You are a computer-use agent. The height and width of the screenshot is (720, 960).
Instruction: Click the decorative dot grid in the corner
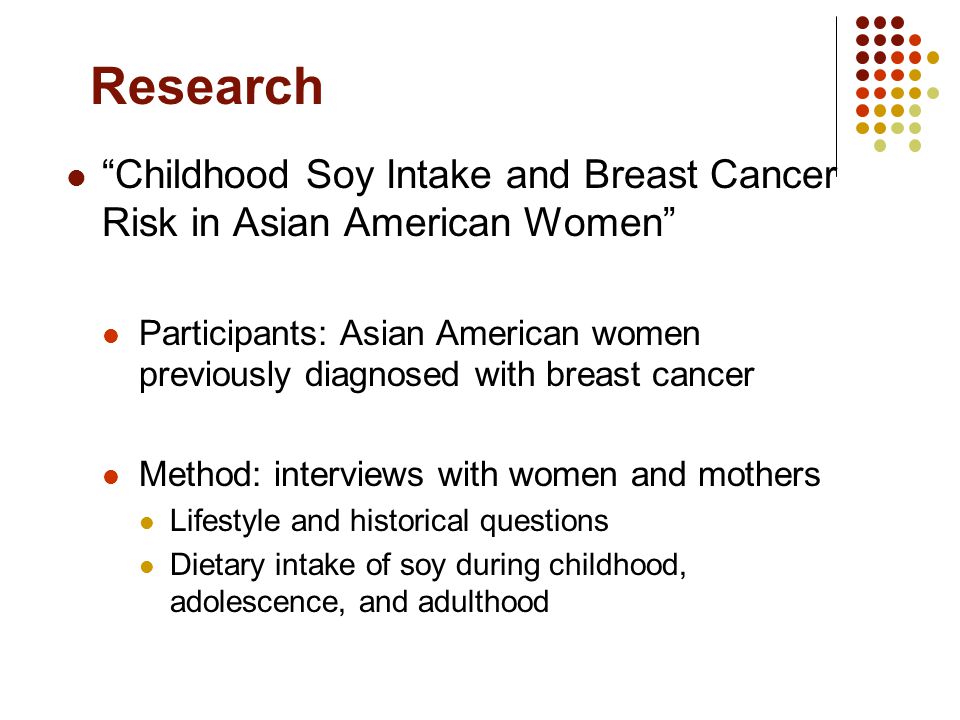coord(898,84)
